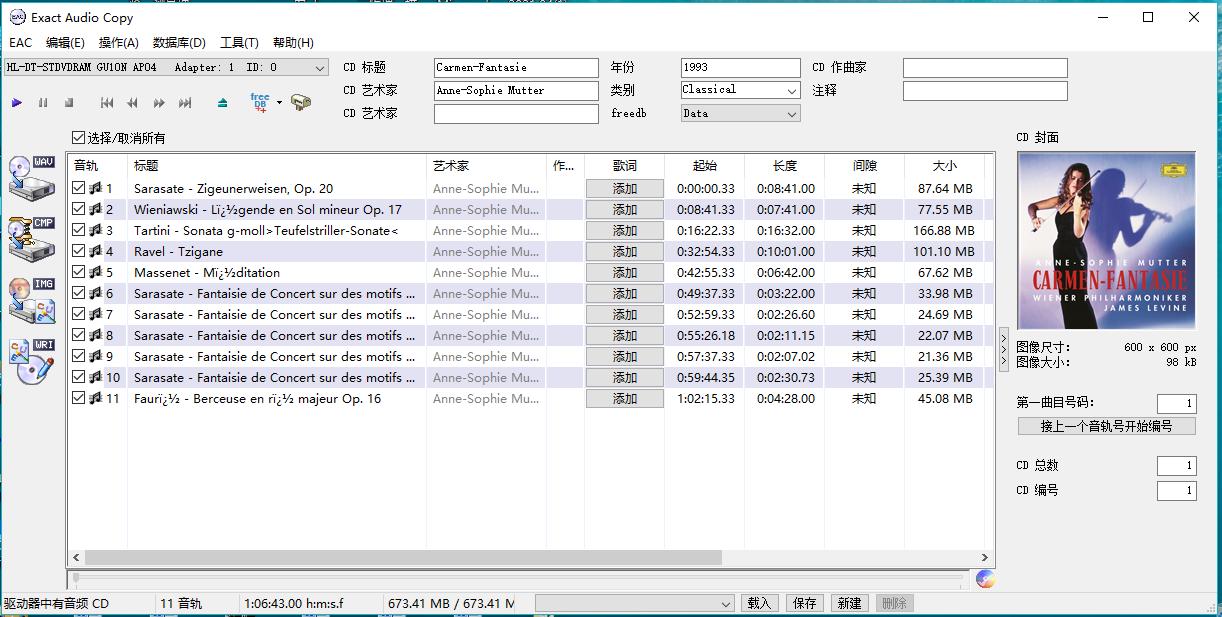Open the freedb category dropdown showing Data
Screen dimensions: 1222x617
[740, 114]
